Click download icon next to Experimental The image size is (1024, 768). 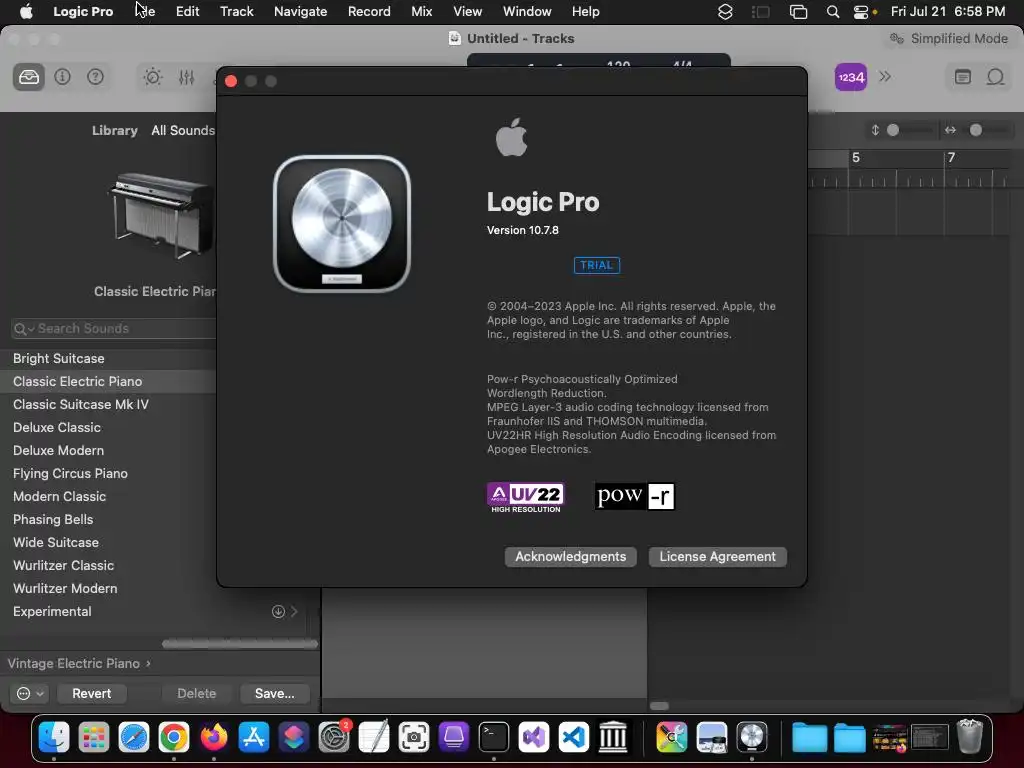click(278, 611)
